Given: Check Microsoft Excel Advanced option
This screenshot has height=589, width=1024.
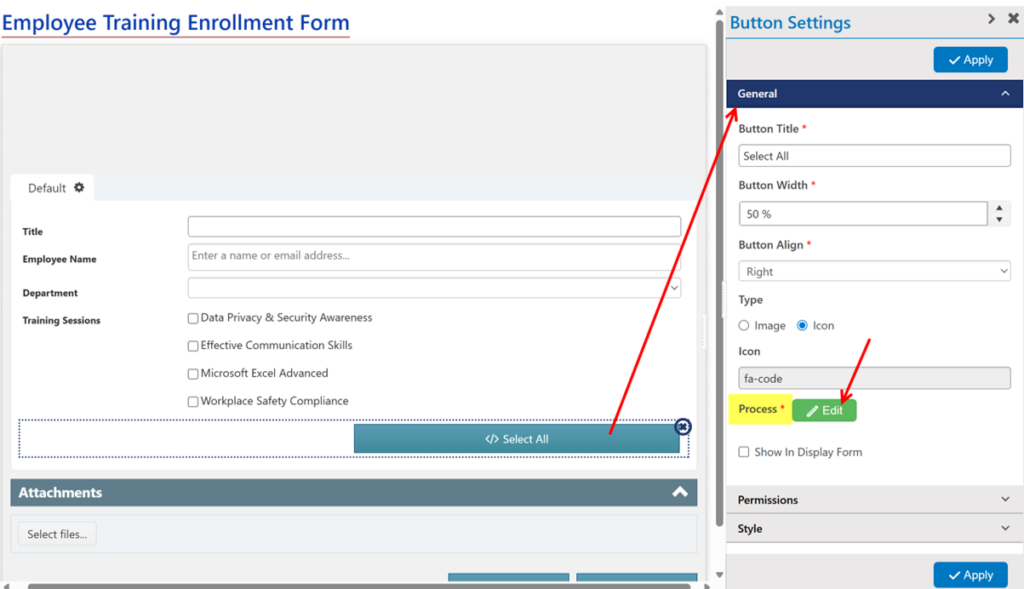Looking at the screenshot, I should 193,374.
